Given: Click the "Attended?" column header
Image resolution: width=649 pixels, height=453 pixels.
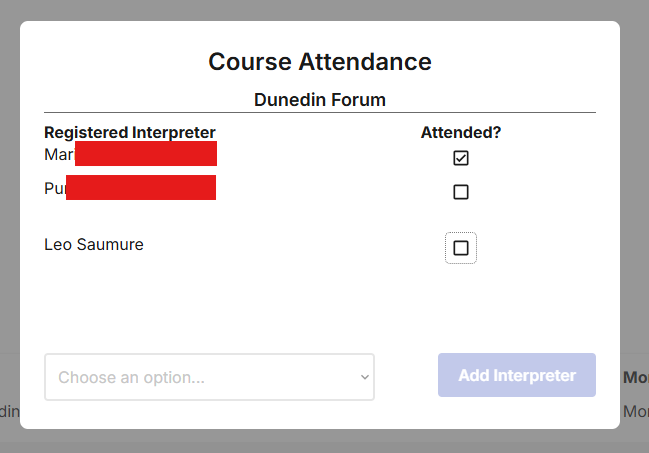Looking at the screenshot, I should [x=461, y=132].
